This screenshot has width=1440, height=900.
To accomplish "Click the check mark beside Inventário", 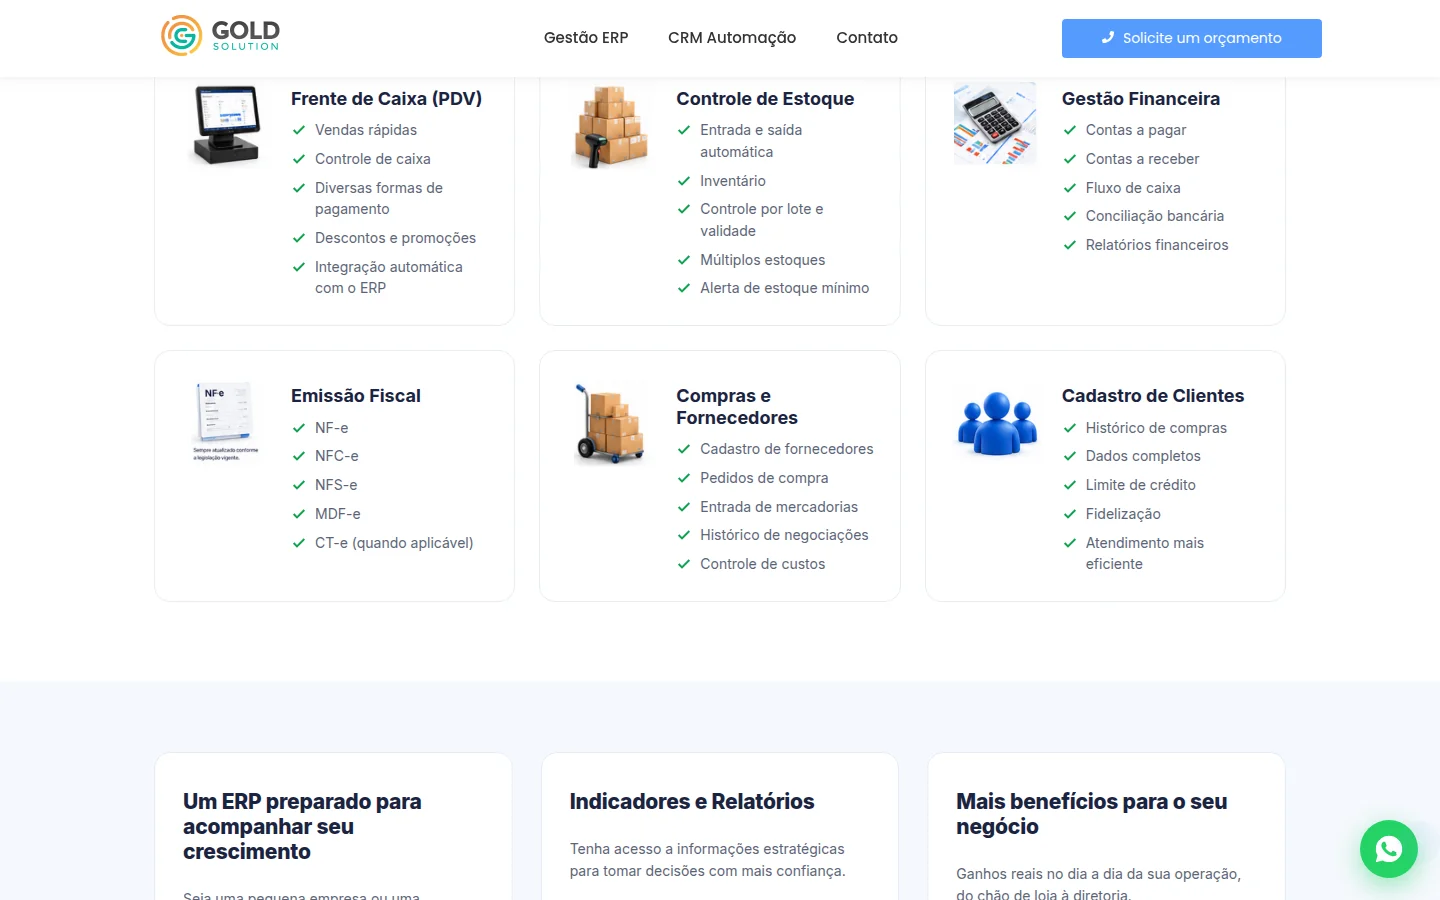I will point(684,181).
